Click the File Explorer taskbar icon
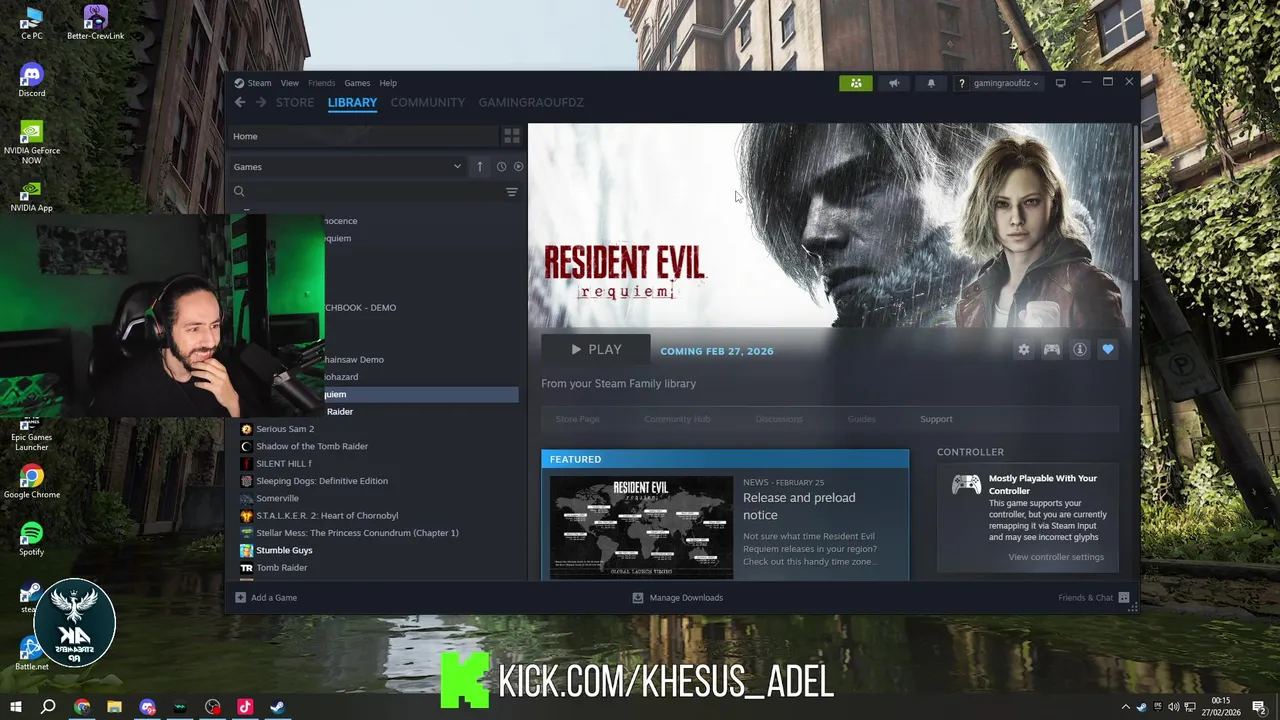This screenshot has height=720, width=1280. click(114, 707)
